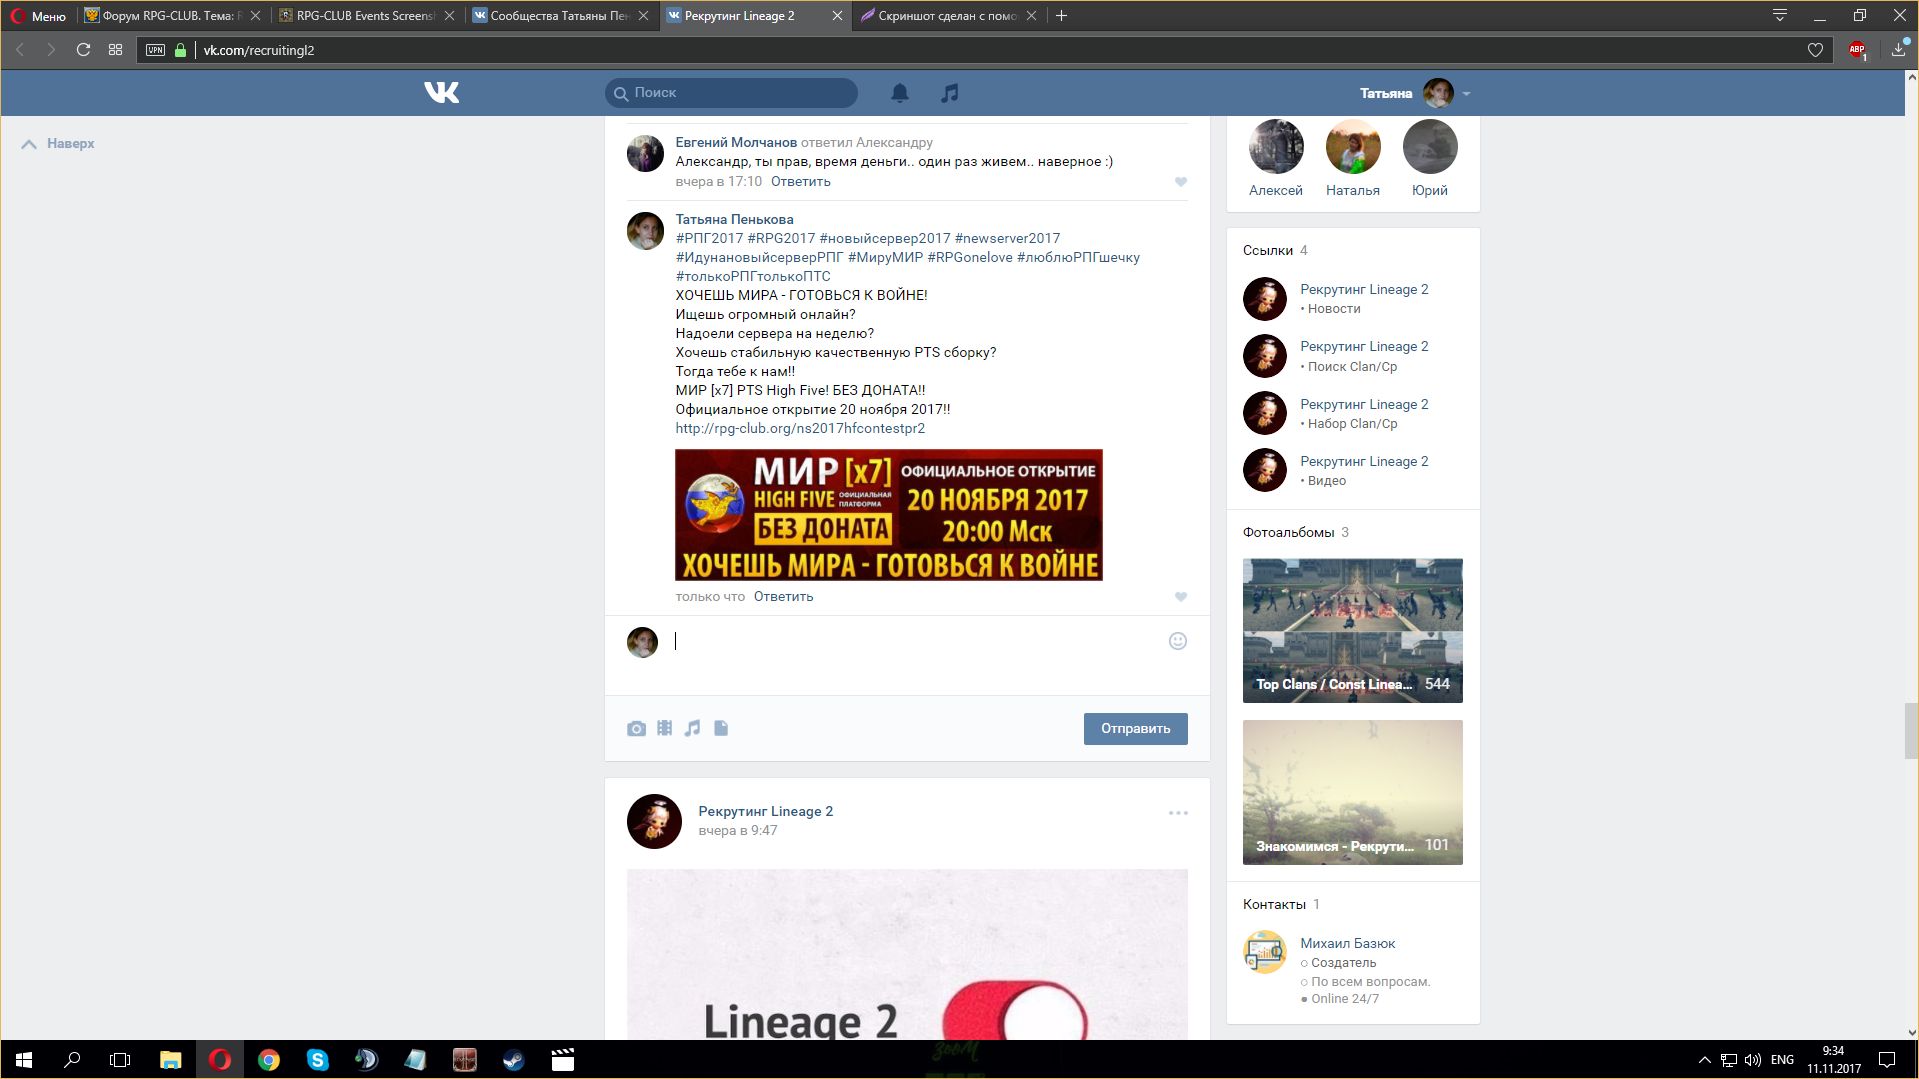Click the Отправить button
1919x1079 pixels.
coord(1135,729)
